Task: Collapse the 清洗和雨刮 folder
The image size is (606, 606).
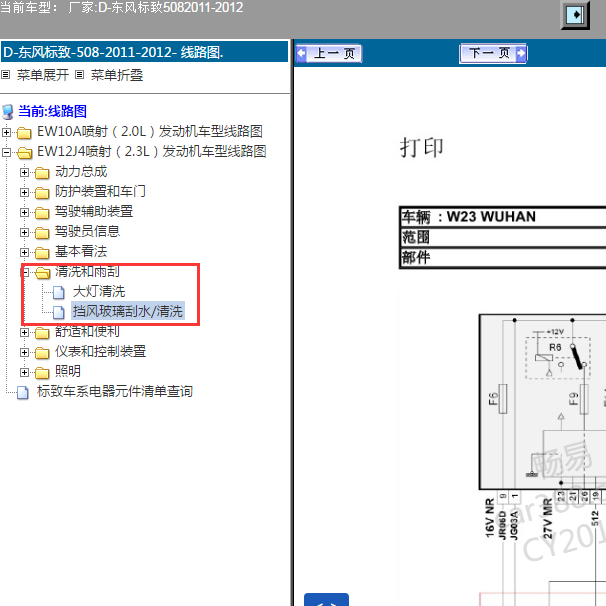Action: 24,272
